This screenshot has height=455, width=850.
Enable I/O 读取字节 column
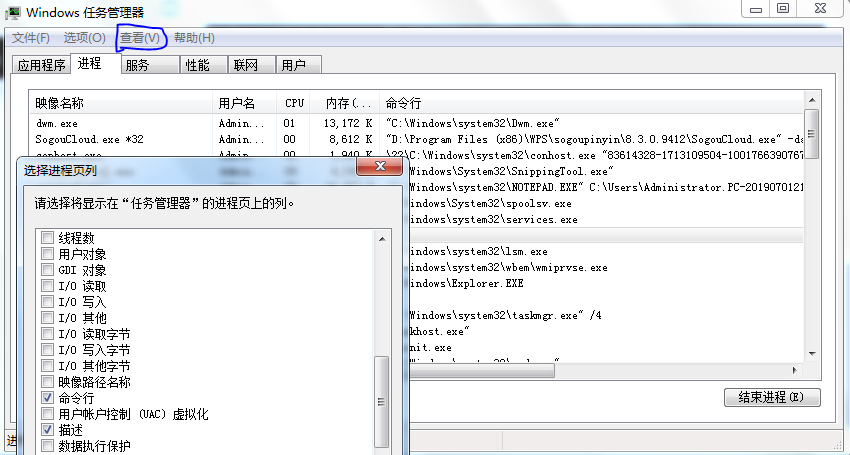pos(48,334)
